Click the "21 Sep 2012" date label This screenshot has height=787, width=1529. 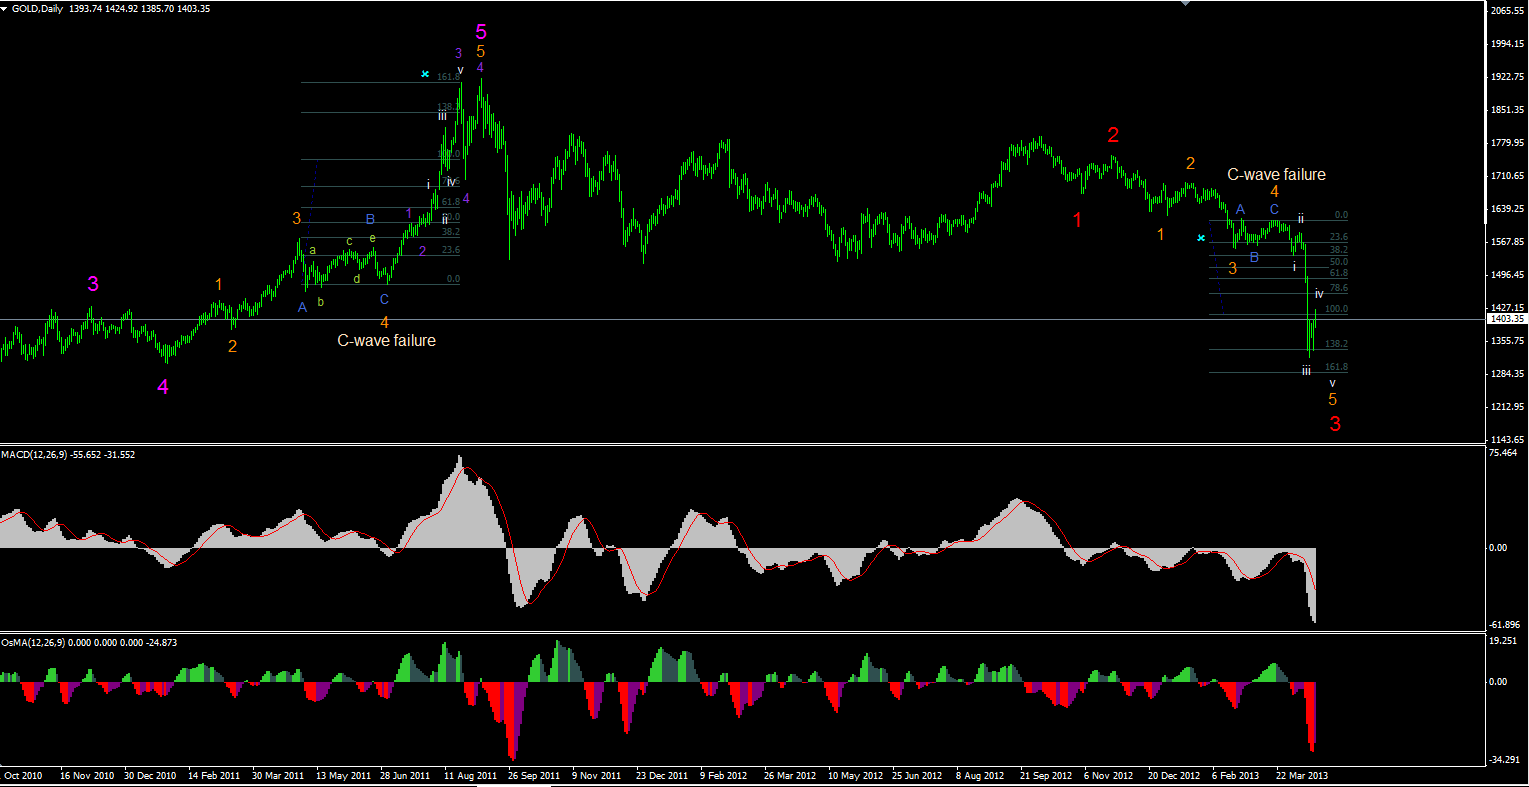coord(1046,776)
